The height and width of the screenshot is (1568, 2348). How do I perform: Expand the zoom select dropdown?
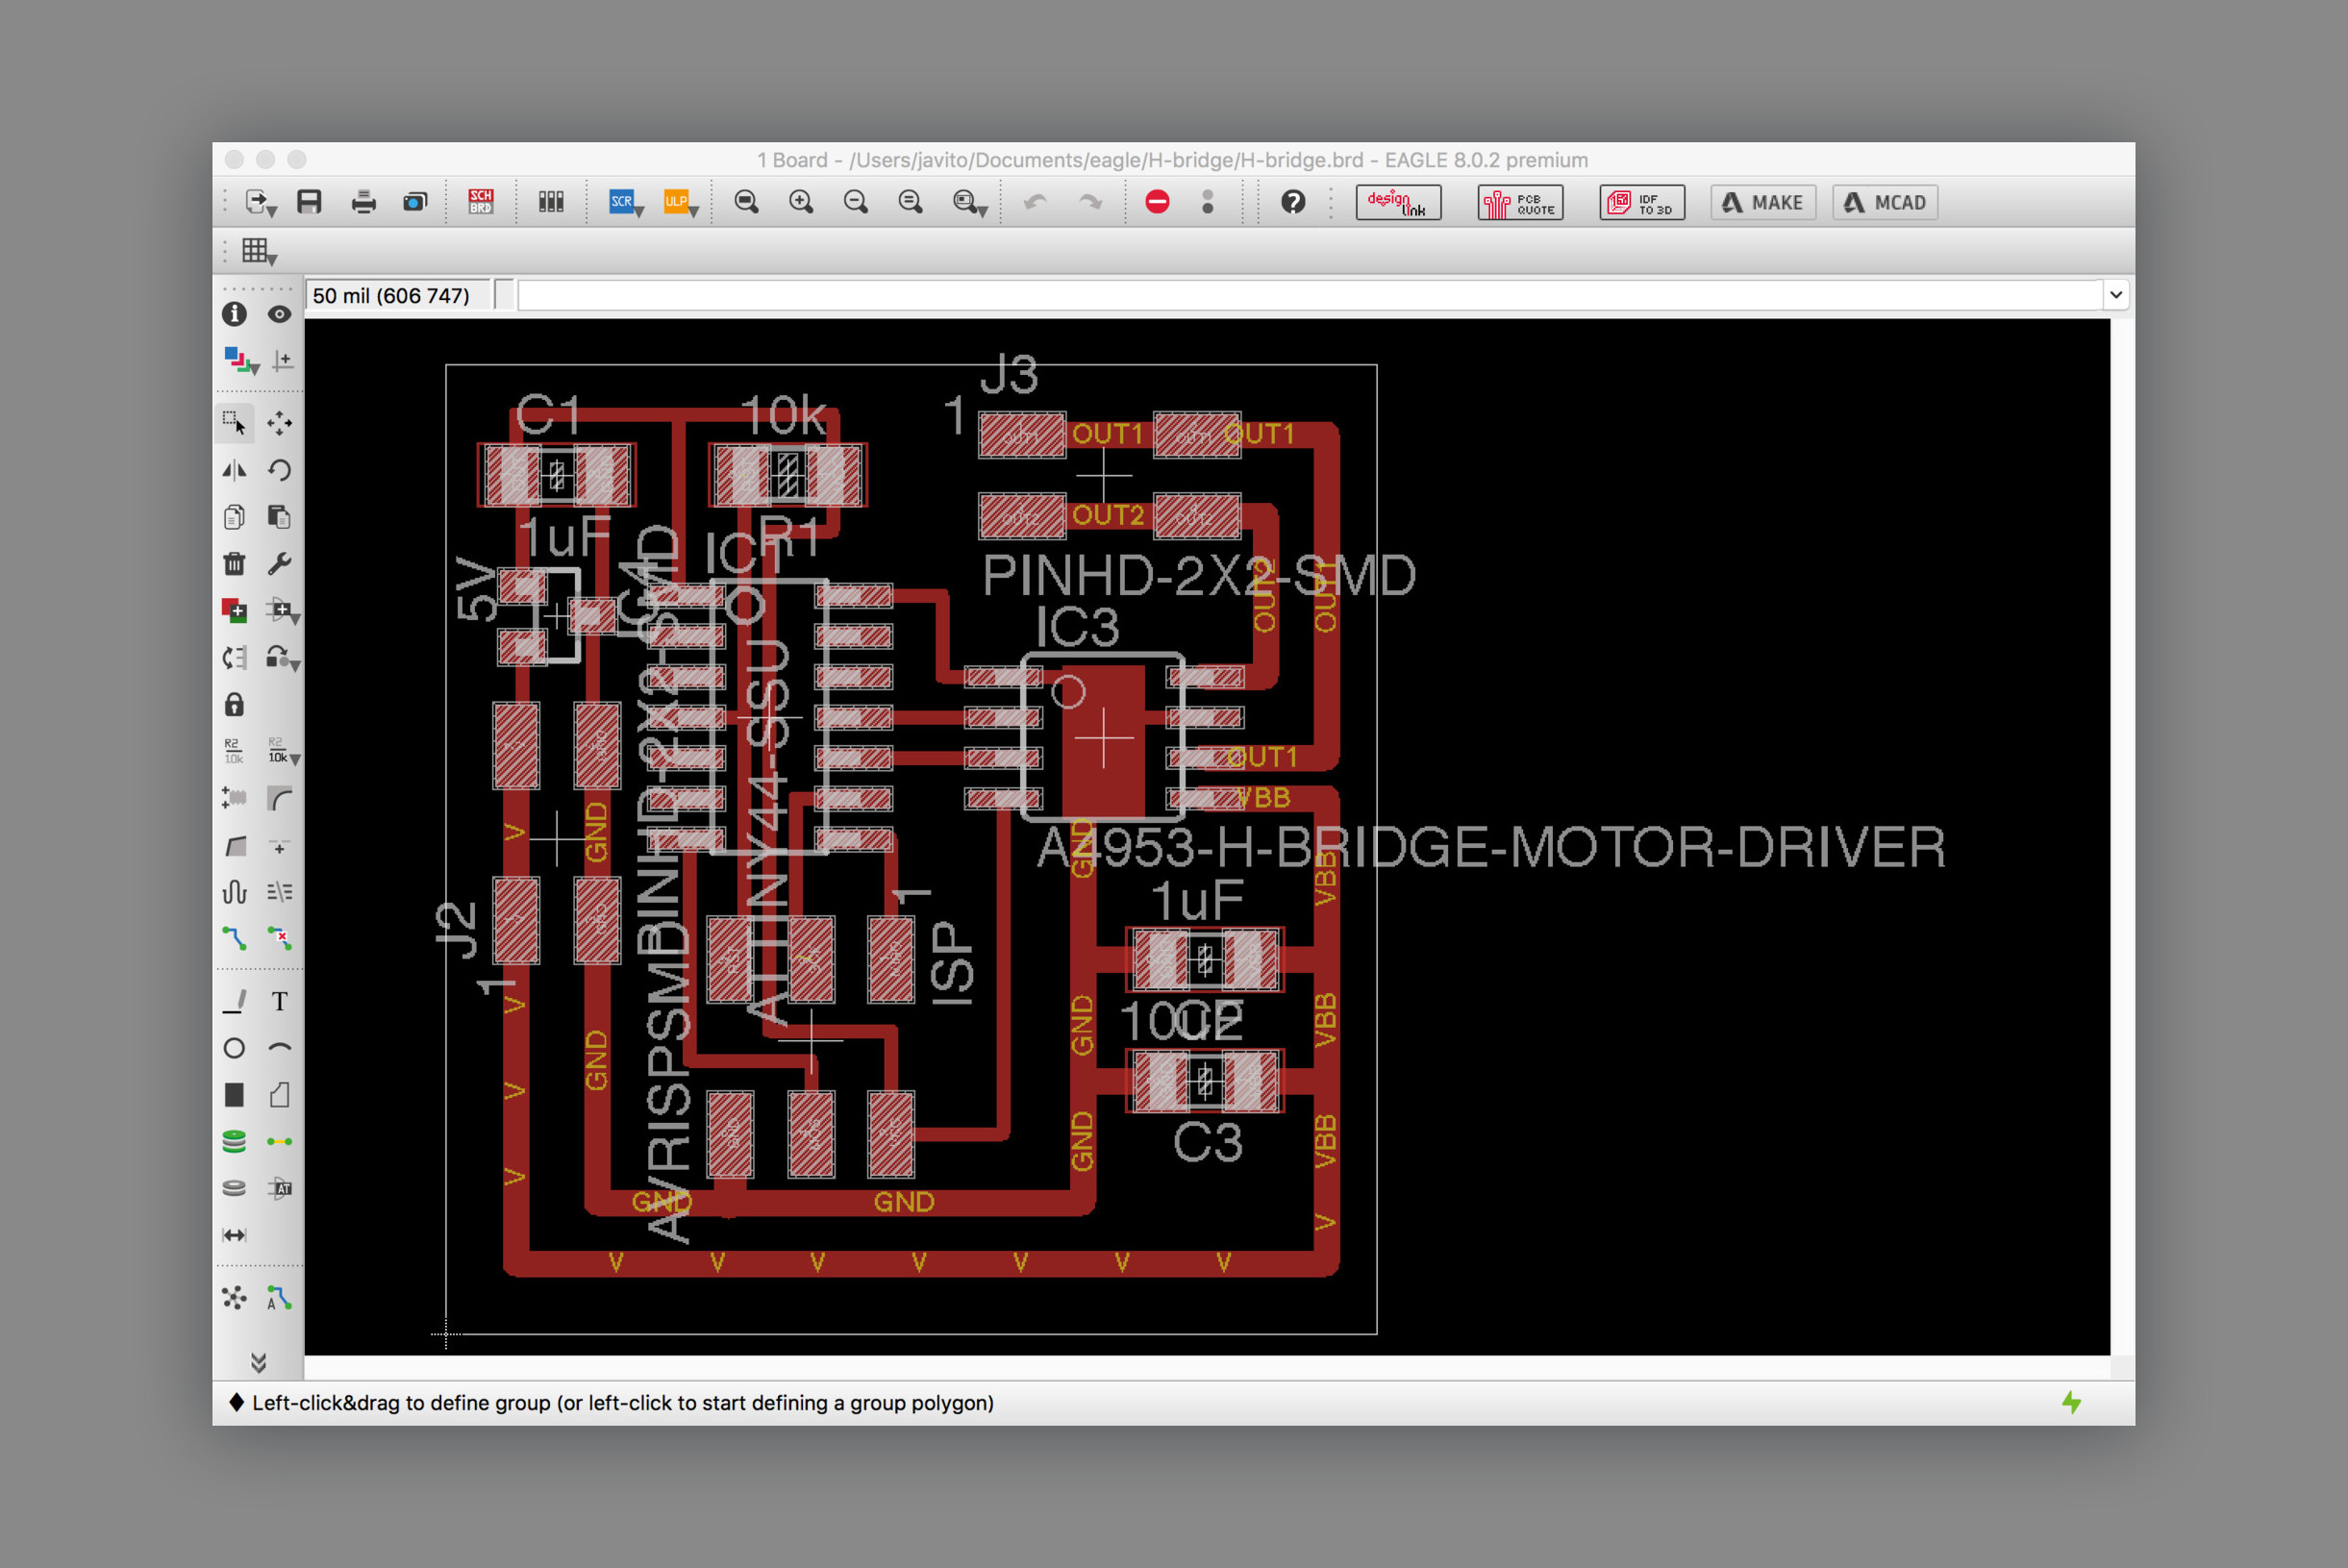click(983, 211)
